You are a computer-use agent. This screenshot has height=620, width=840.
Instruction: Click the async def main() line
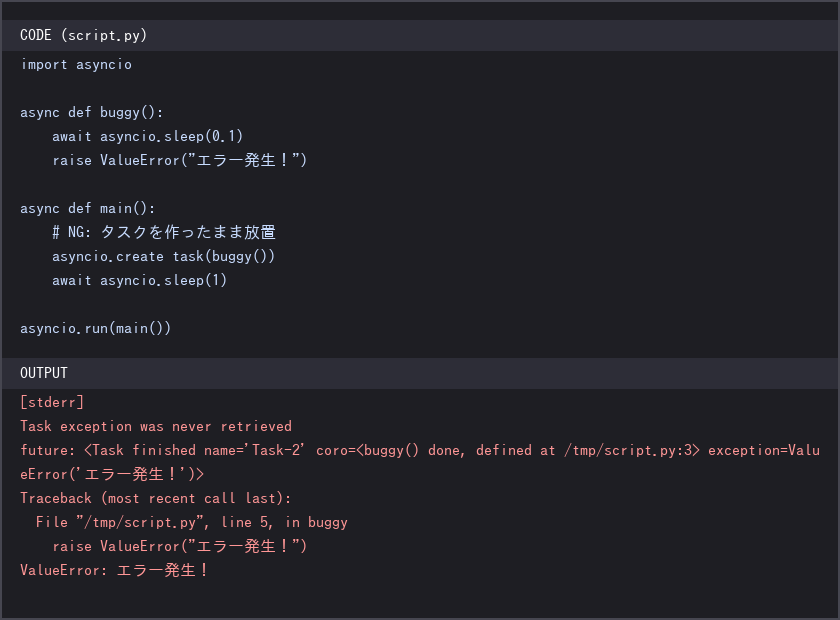point(87,208)
